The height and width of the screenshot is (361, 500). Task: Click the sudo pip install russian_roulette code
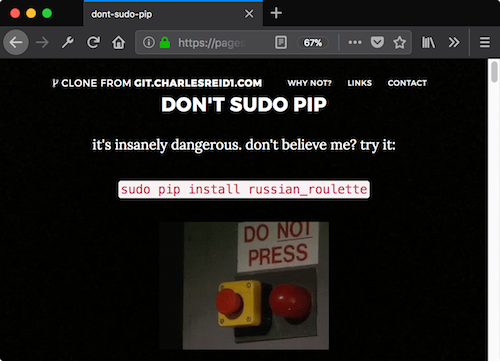(244, 189)
